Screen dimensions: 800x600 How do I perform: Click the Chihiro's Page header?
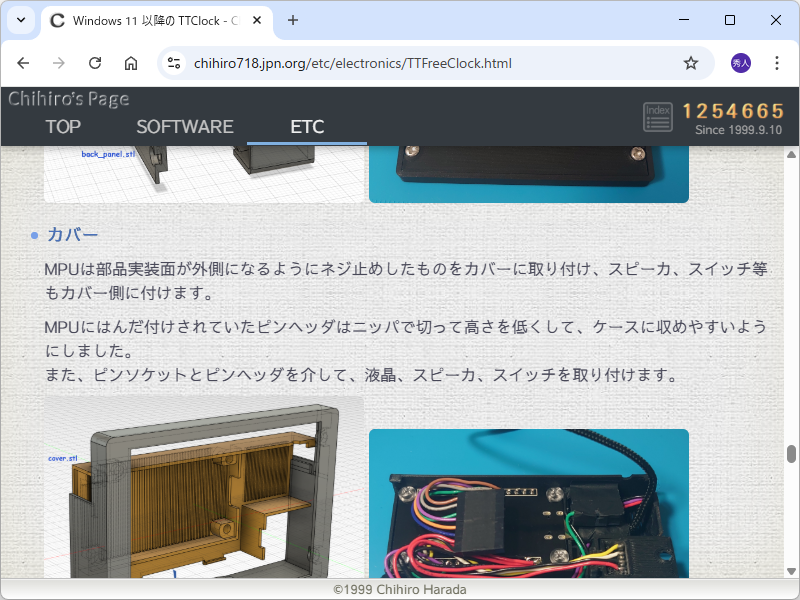click(x=68, y=99)
